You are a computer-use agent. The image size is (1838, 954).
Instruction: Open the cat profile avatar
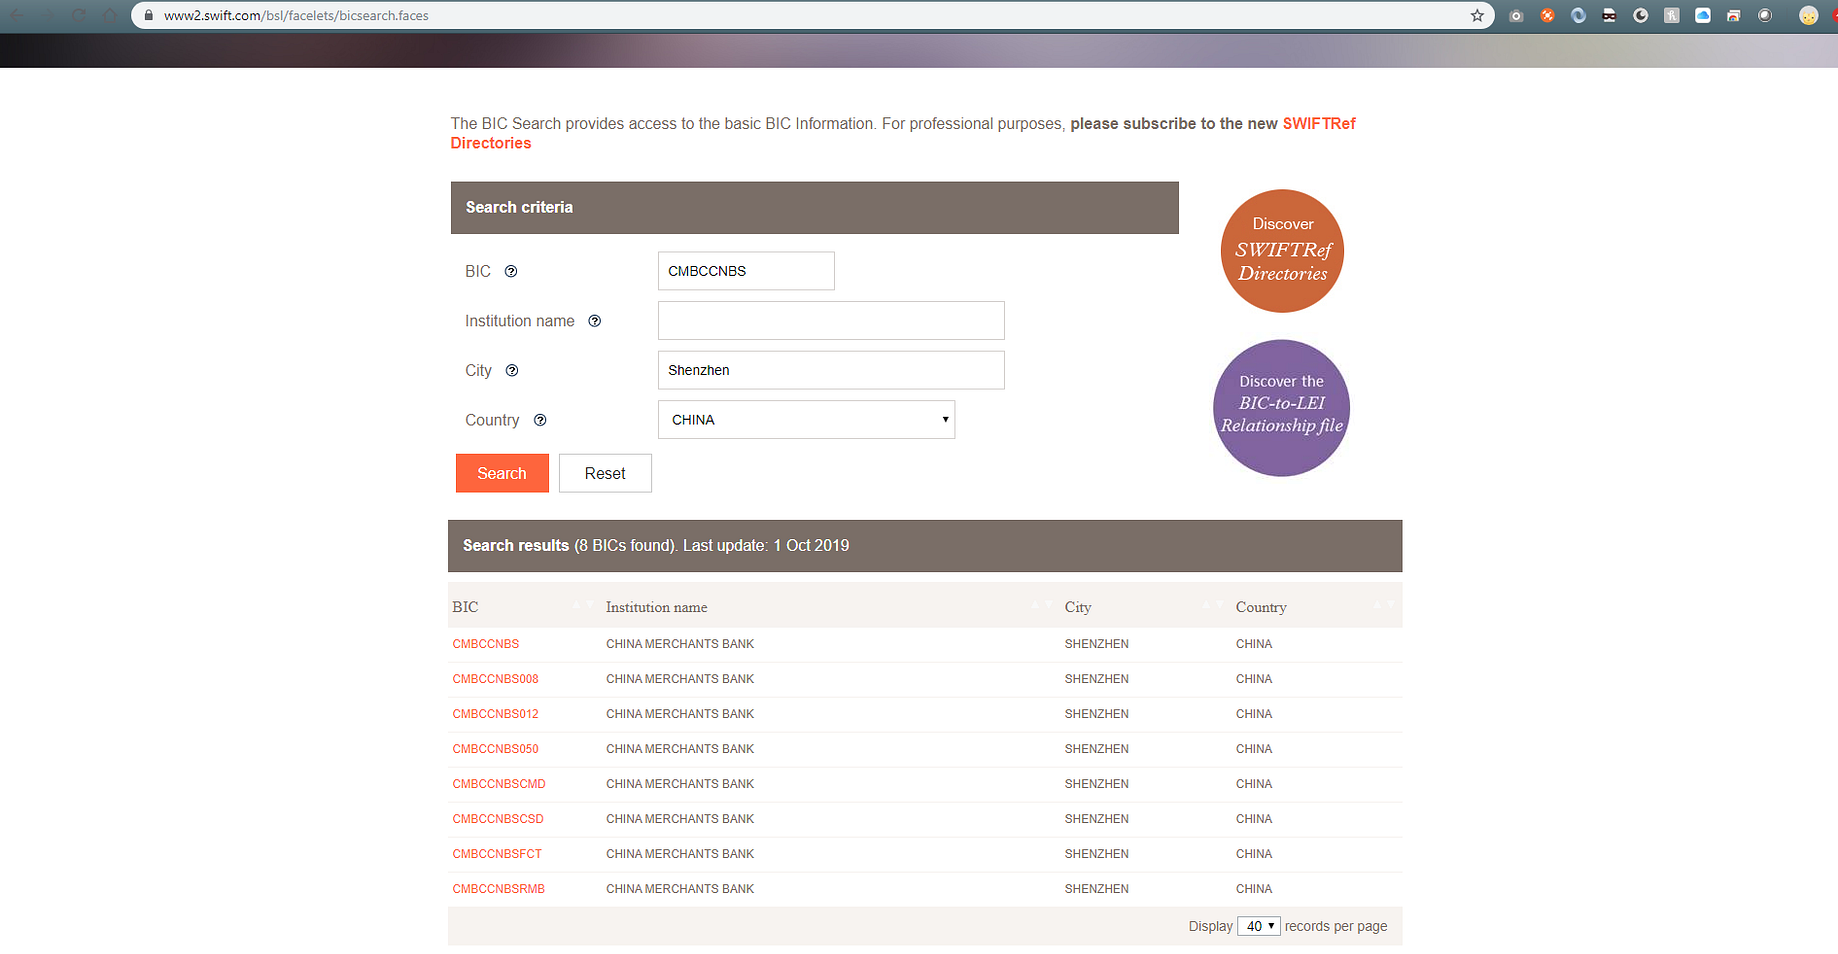[1808, 15]
